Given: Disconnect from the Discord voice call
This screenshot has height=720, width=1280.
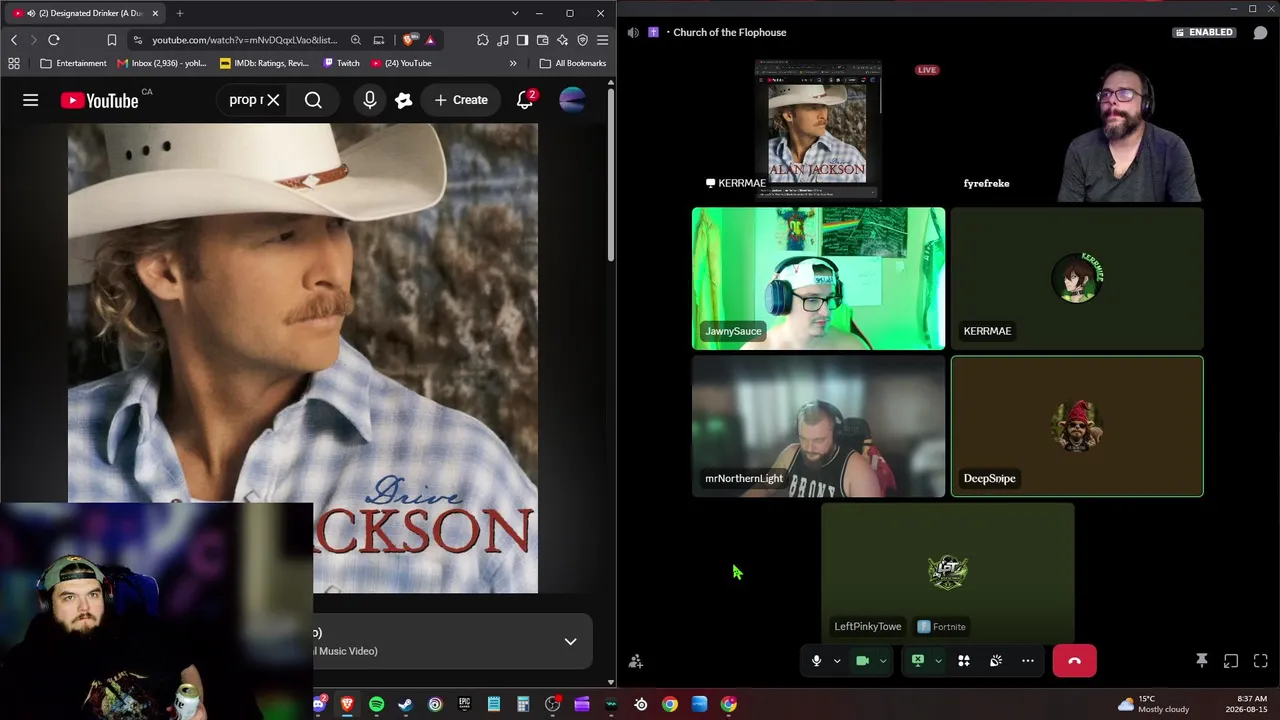Looking at the screenshot, I should [1074, 661].
